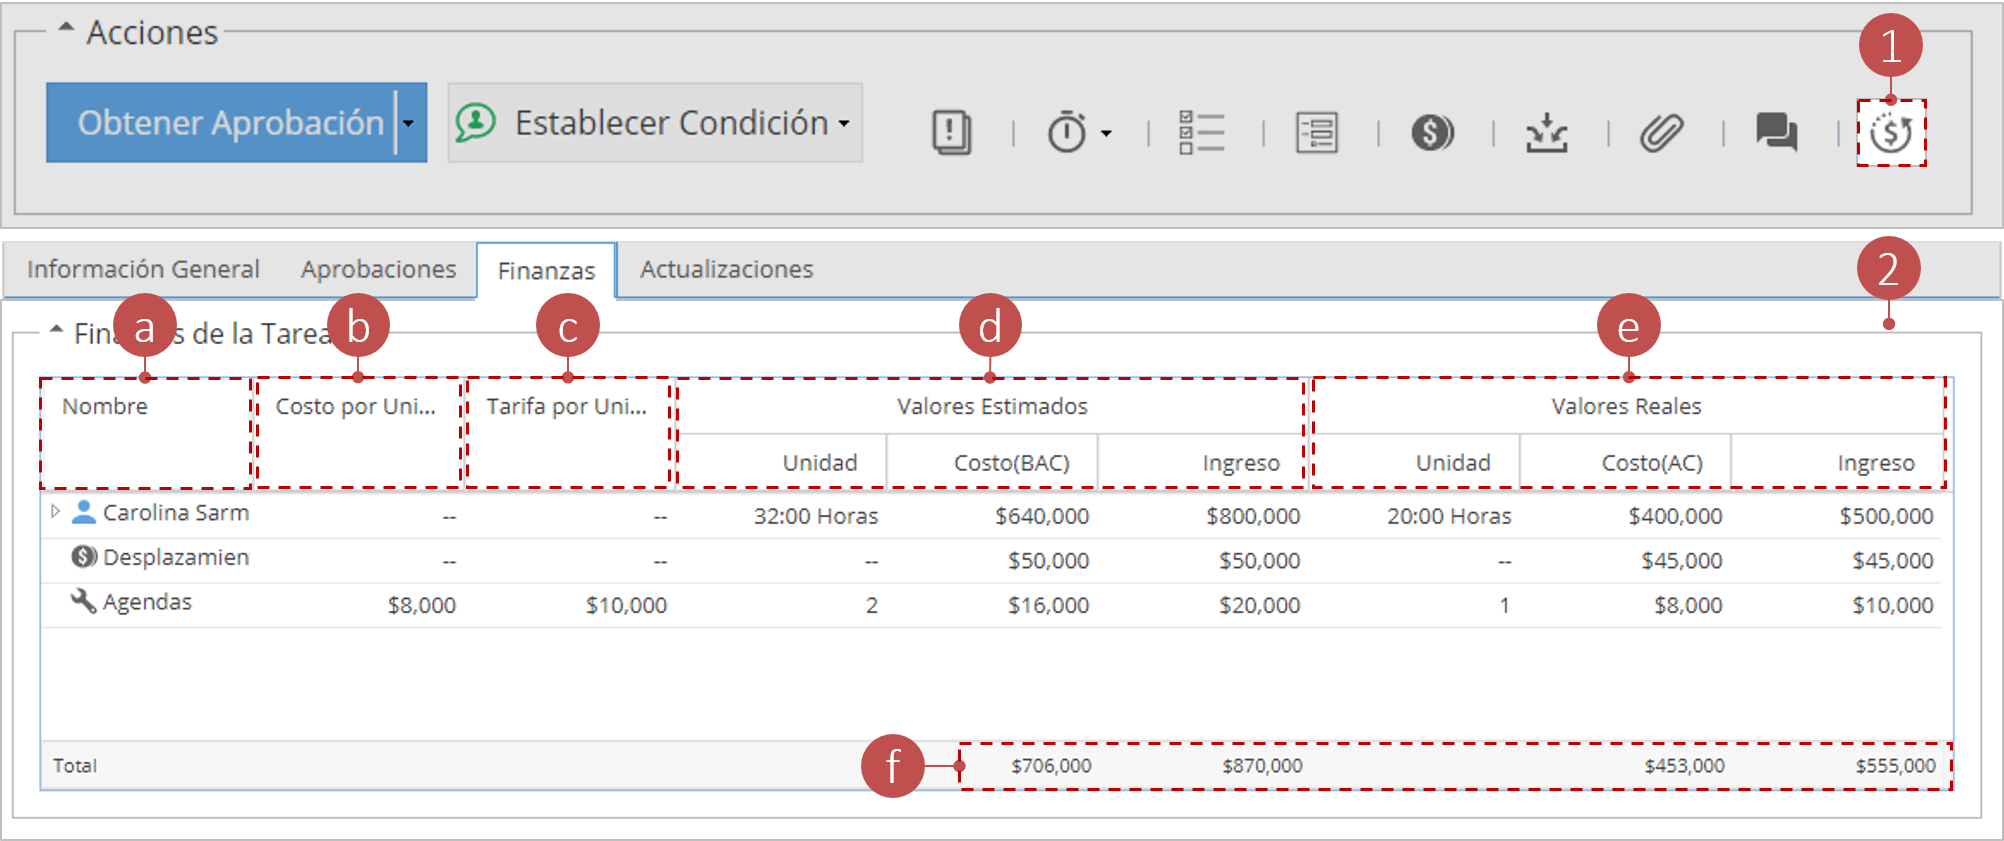Click the $870,000 total value

coord(1262,766)
